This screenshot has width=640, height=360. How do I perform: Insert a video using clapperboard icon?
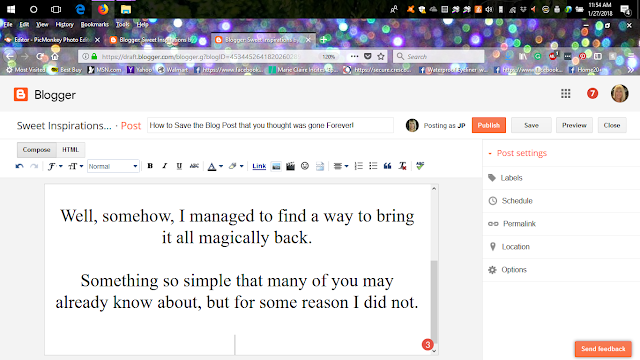[x=290, y=166]
